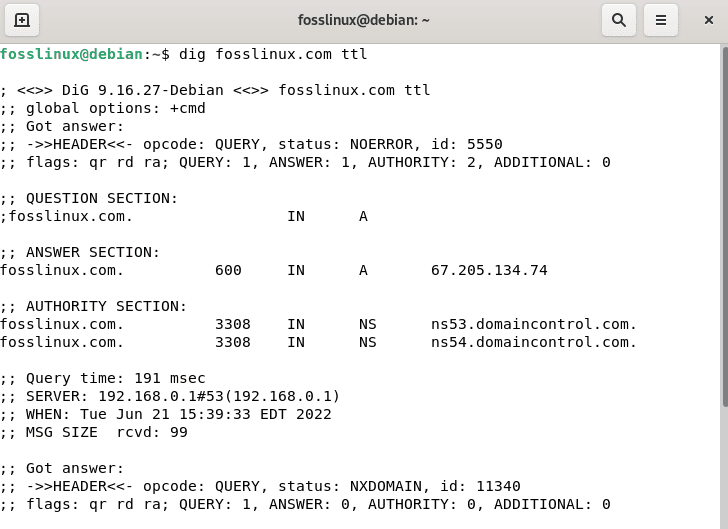The image size is (728, 529).
Task: Click the header id 5550
Action: [x=467, y=144]
